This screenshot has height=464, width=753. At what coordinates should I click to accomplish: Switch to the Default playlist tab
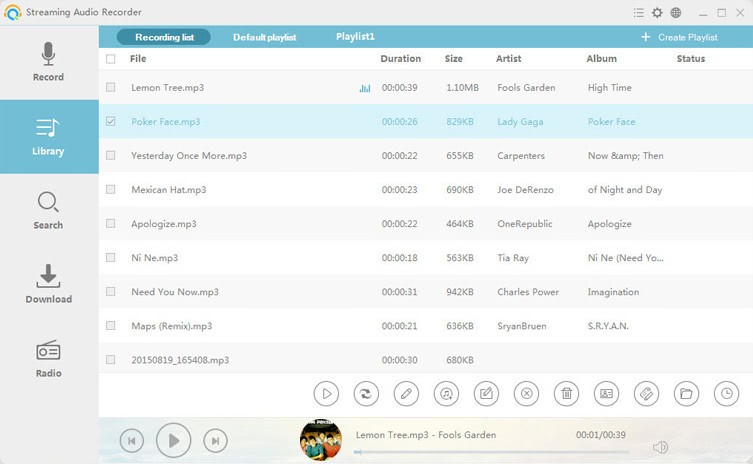pyautogui.click(x=264, y=37)
